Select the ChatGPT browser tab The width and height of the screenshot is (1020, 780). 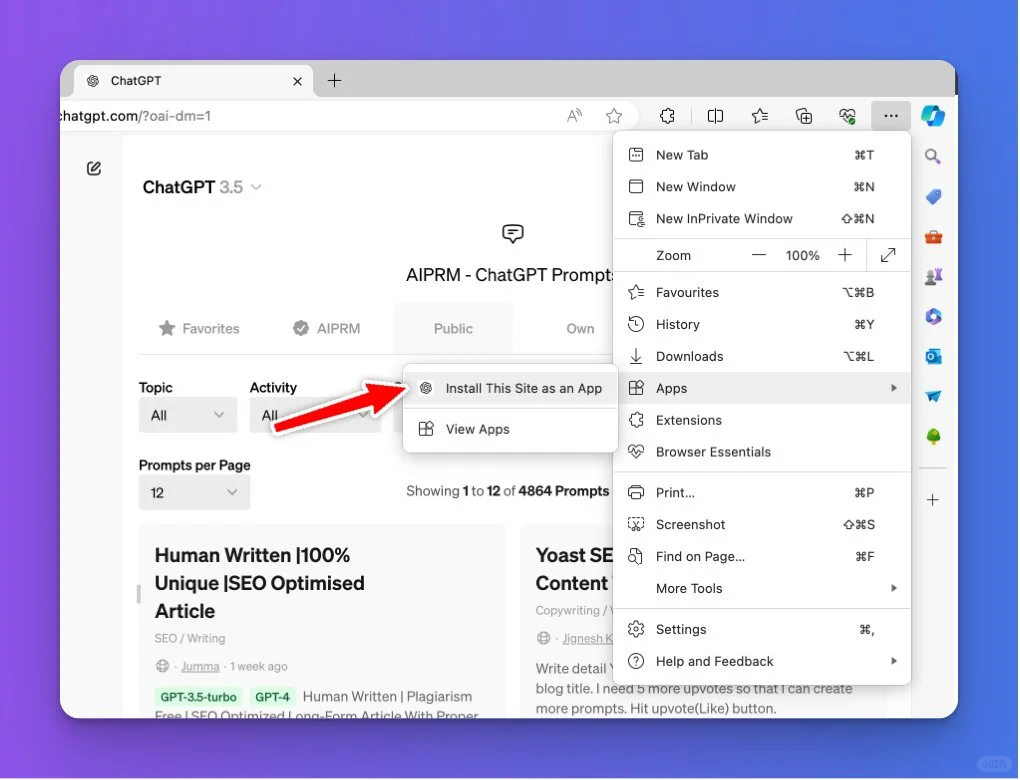click(x=194, y=81)
